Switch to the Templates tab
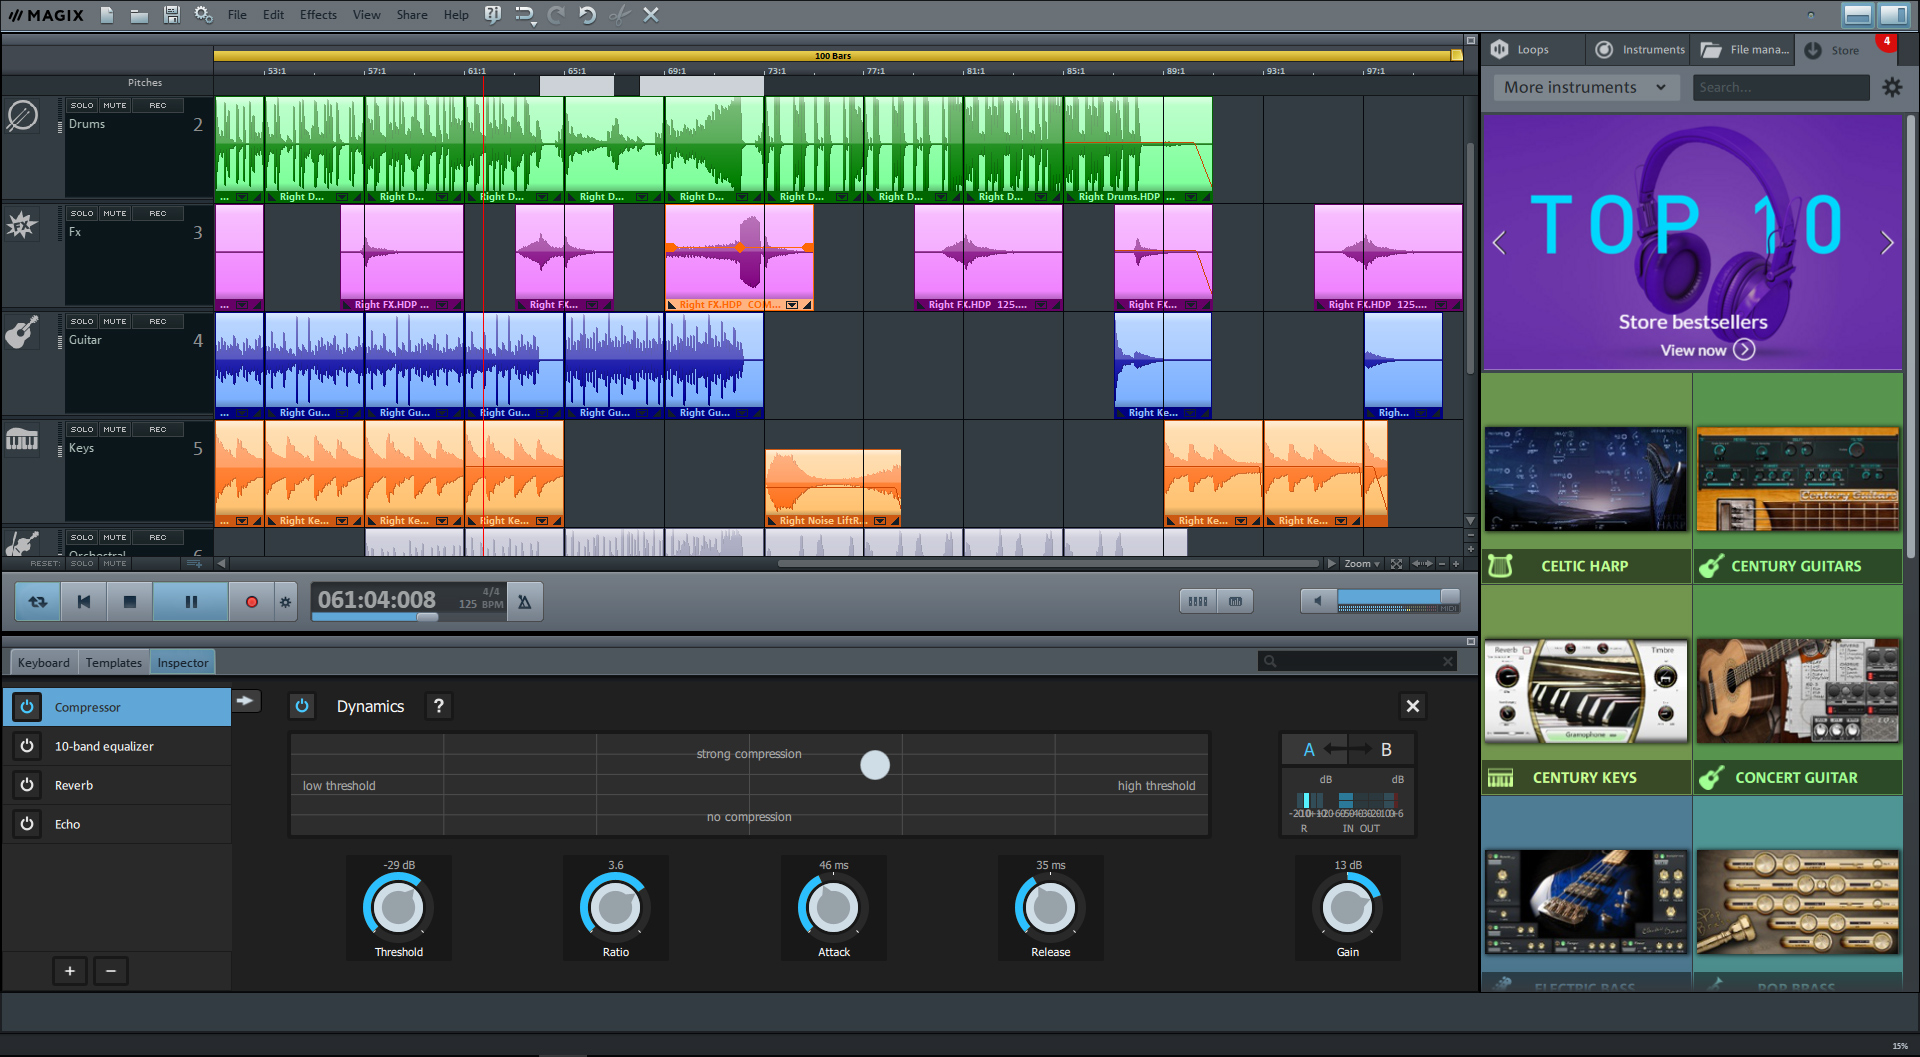Viewport: 1920px width, 1057px height. (113, 661)
